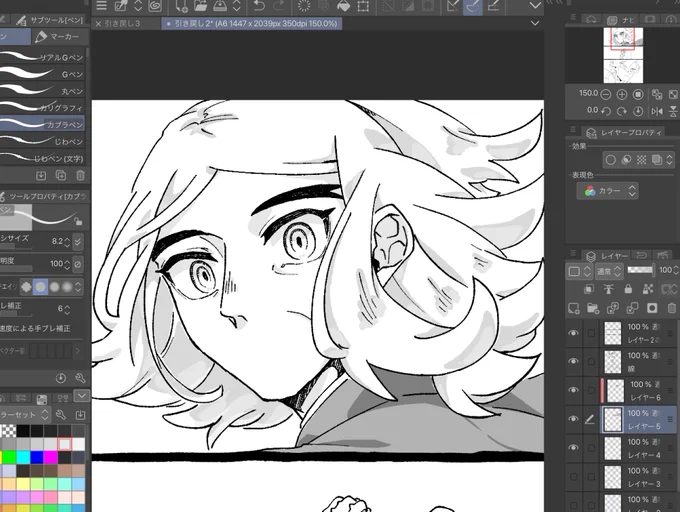680x512 pixels.
Task: Delete sub tool with trash icon
Action: coord(80,176)
